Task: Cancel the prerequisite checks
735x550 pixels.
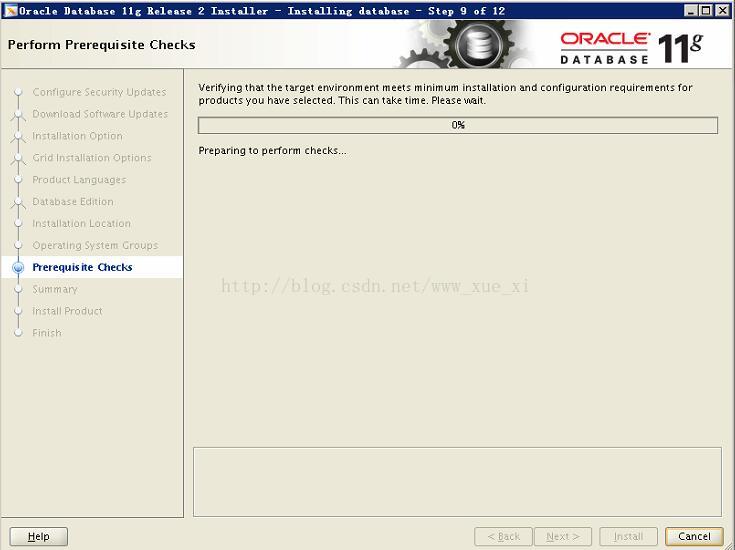Action: [x=694, y=536]
